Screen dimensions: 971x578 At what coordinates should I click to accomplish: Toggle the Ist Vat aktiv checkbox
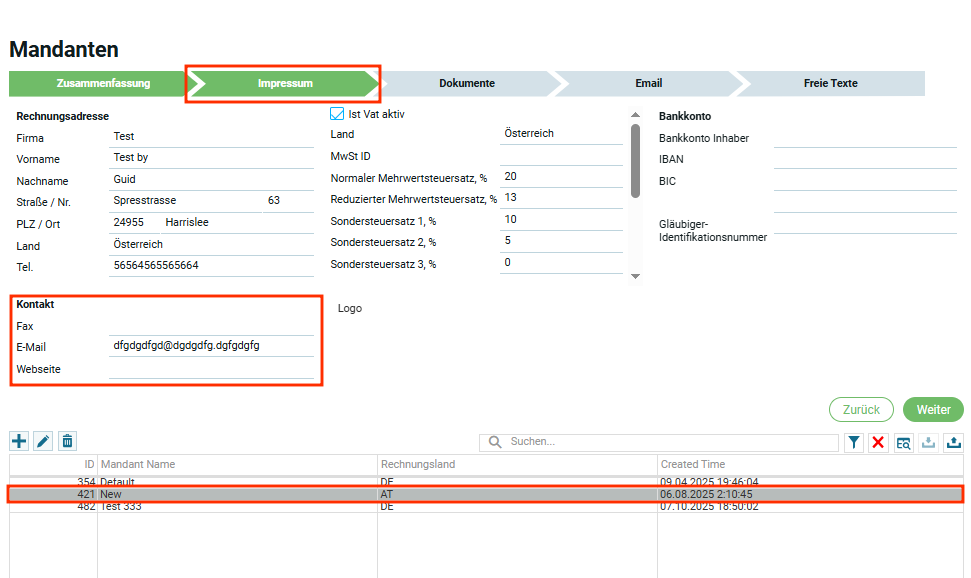click(337, 114)
